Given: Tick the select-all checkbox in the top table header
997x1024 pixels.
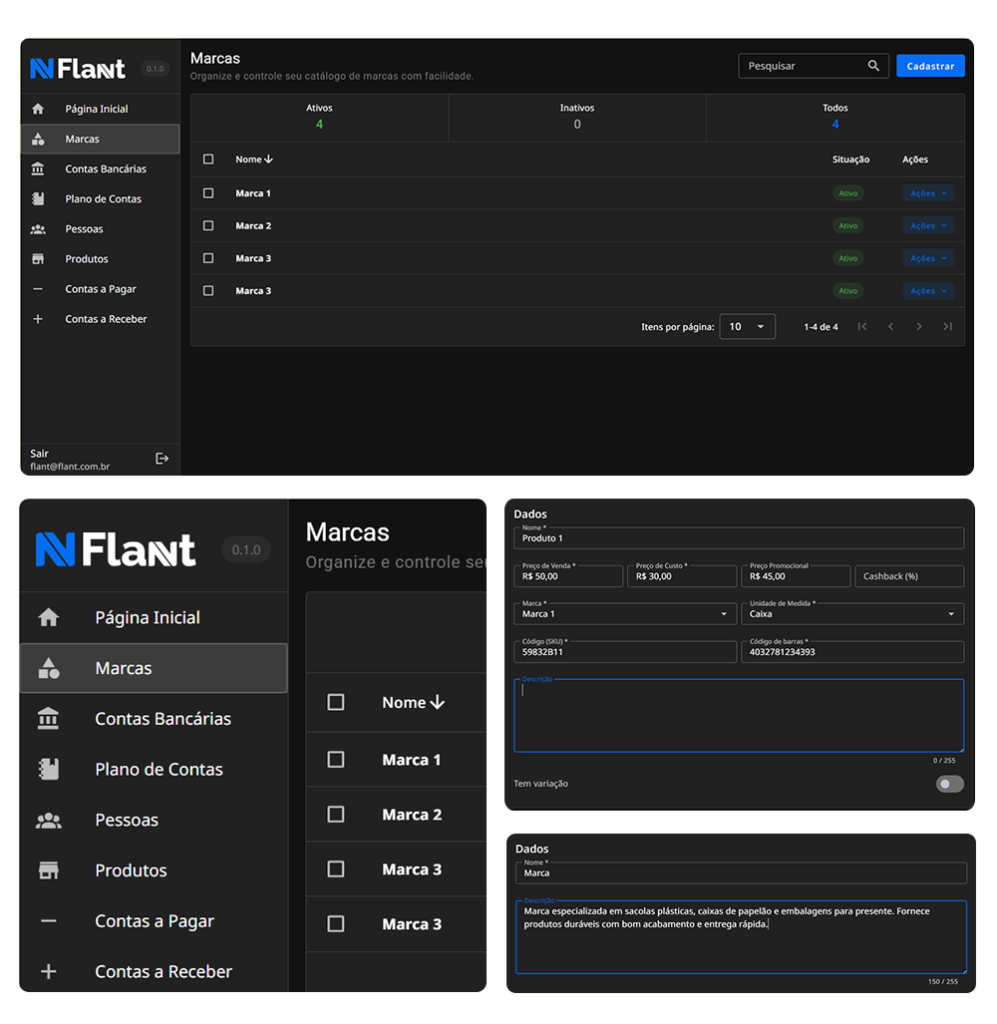Looking at the screenshot, I should click(208, 159).
